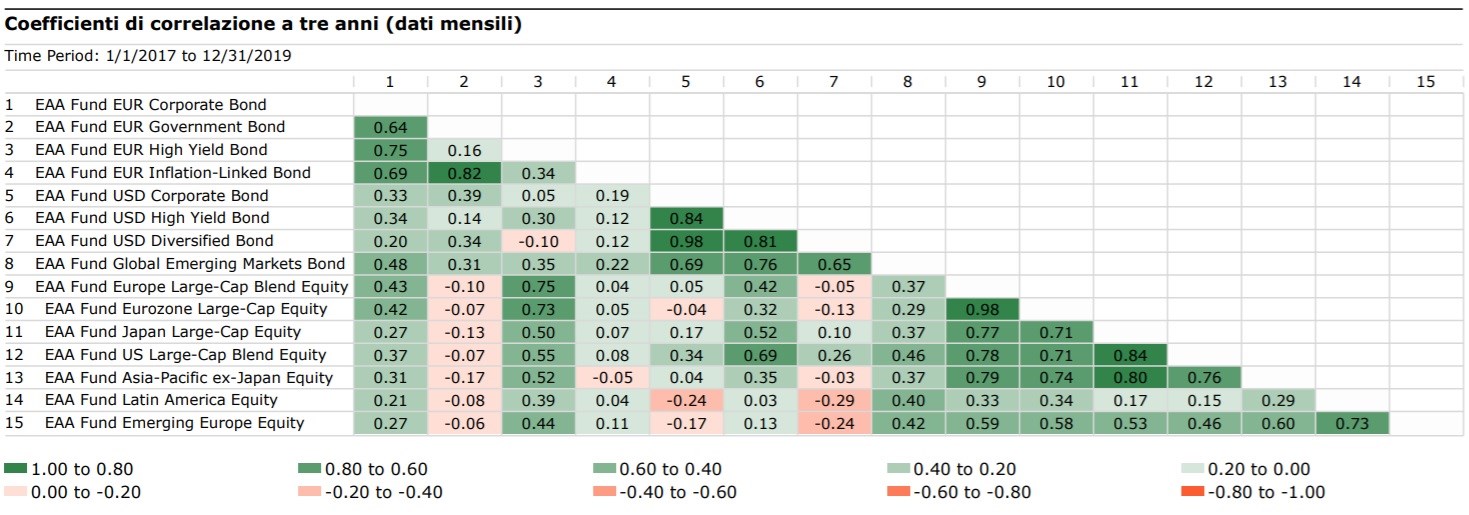Screen dimensions: 1469x515
Task: Click the EAA Fund Japan Large-Cap Equity label
Action: (x=172, y=332)
